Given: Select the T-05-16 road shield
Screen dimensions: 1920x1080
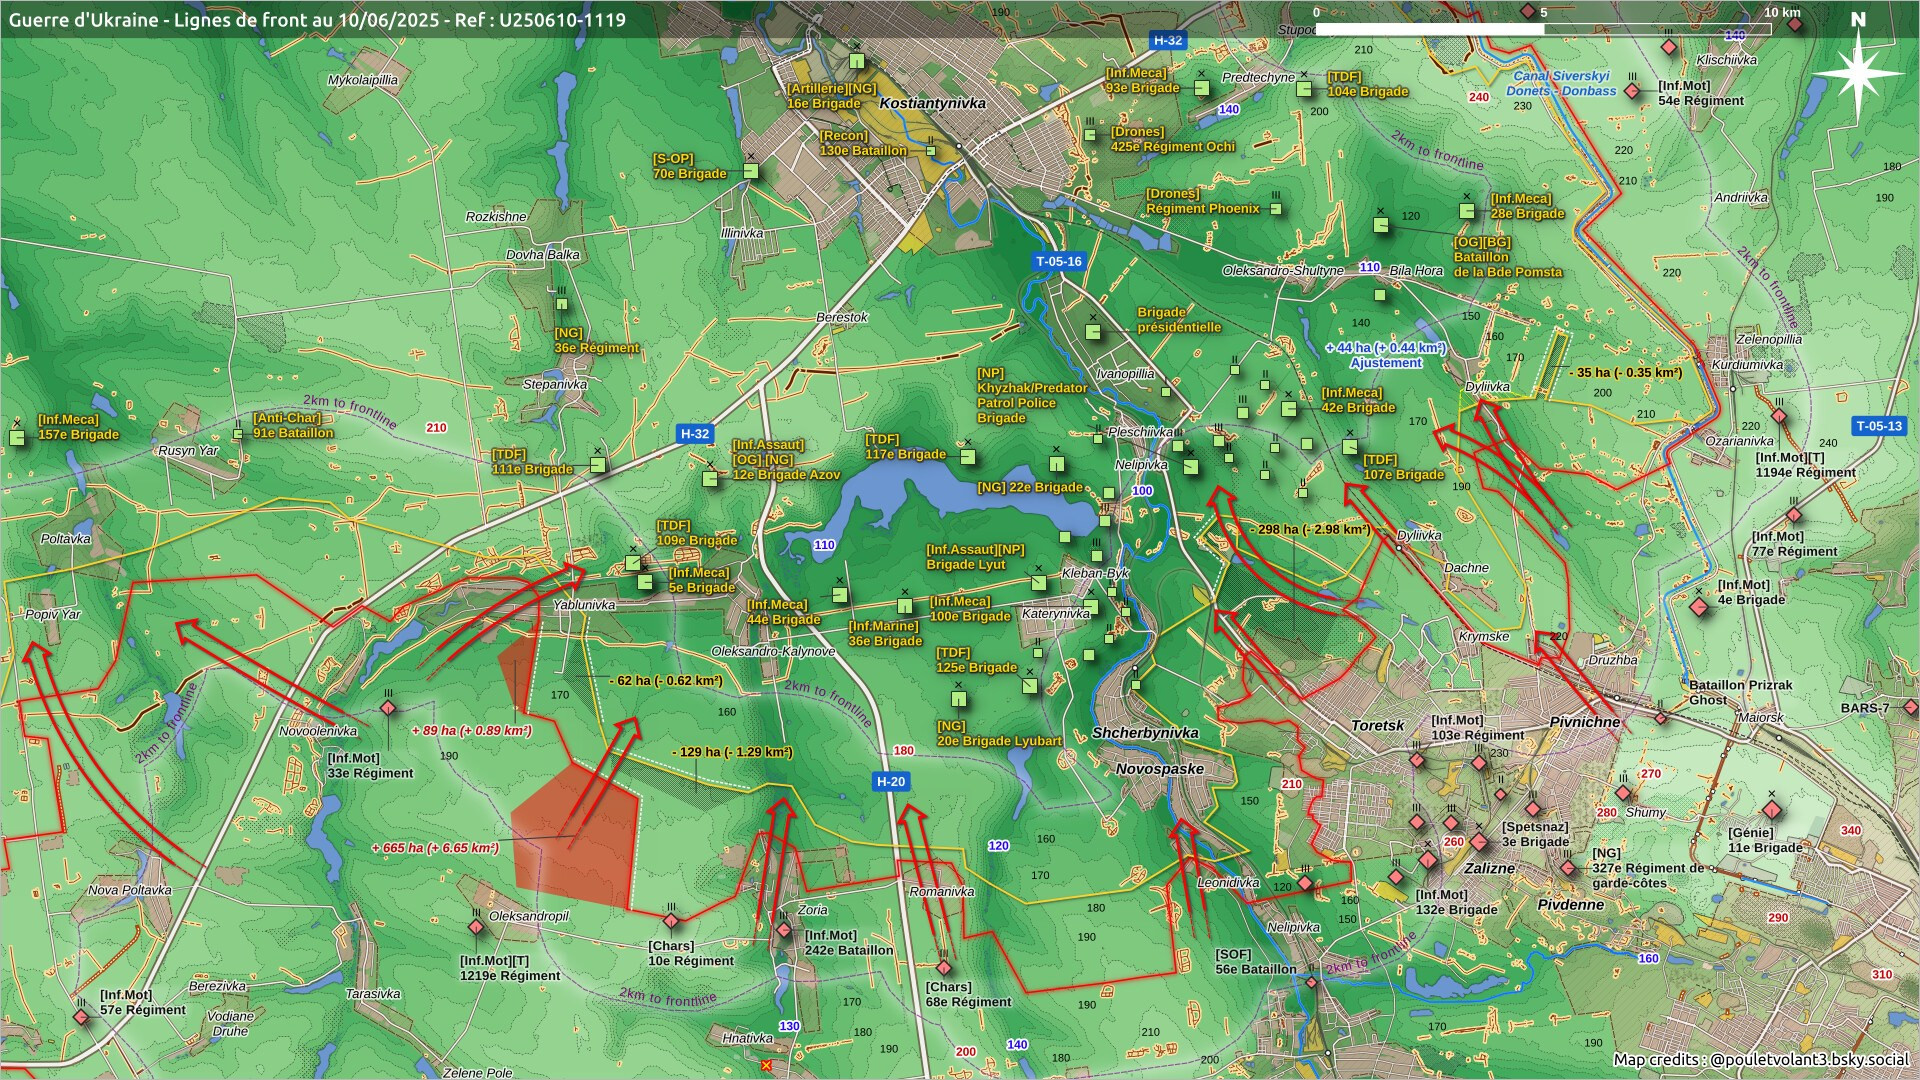Looking at the screenshot, I should click(1059, 262).
